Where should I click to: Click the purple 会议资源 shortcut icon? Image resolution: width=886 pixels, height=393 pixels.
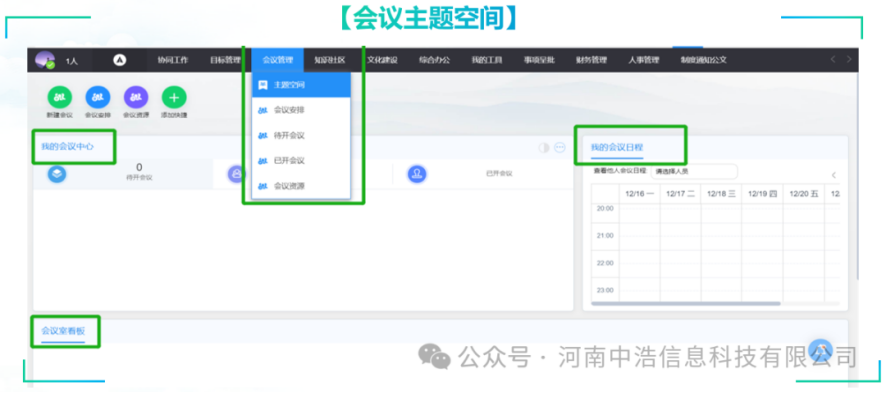tap(136, 98)
